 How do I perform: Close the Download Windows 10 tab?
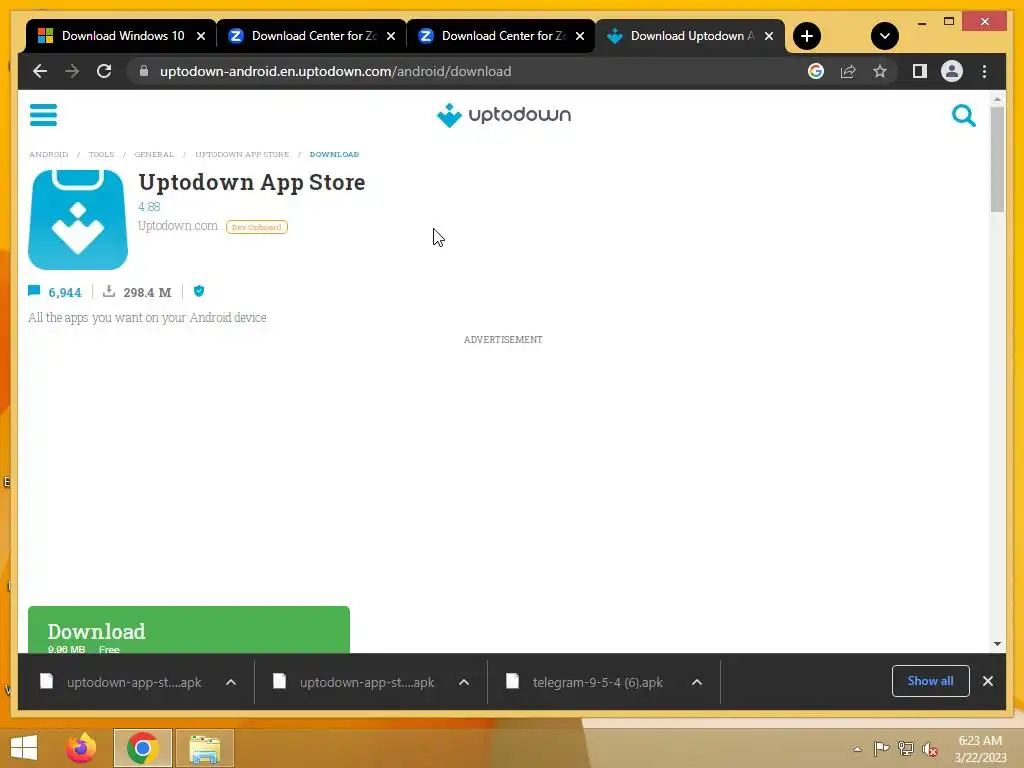(201, 36)
